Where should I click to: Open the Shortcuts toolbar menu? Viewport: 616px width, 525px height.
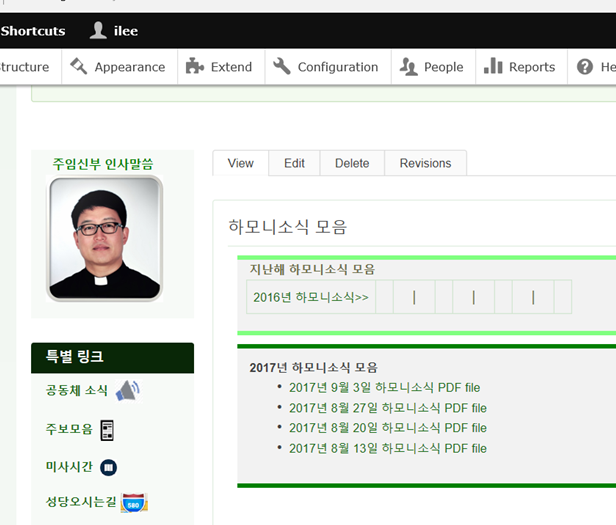[x=32, y=31]
